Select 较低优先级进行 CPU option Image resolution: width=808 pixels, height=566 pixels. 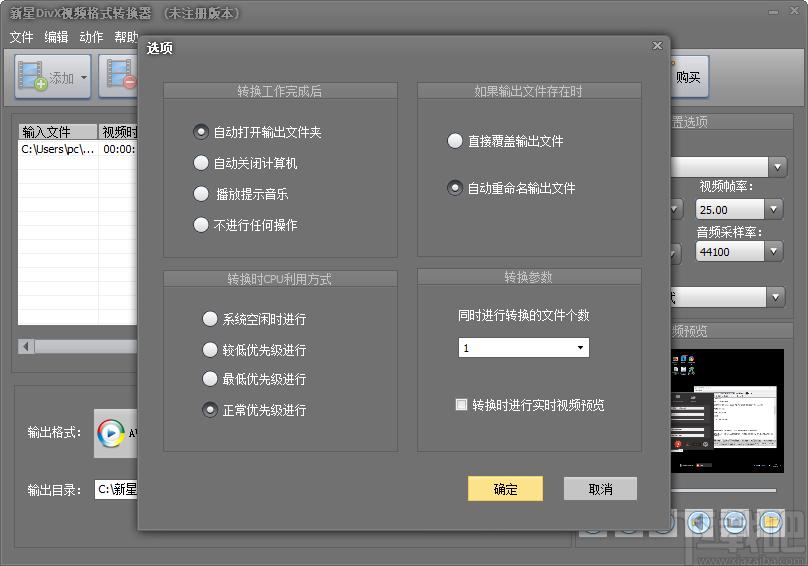point(210,349)
